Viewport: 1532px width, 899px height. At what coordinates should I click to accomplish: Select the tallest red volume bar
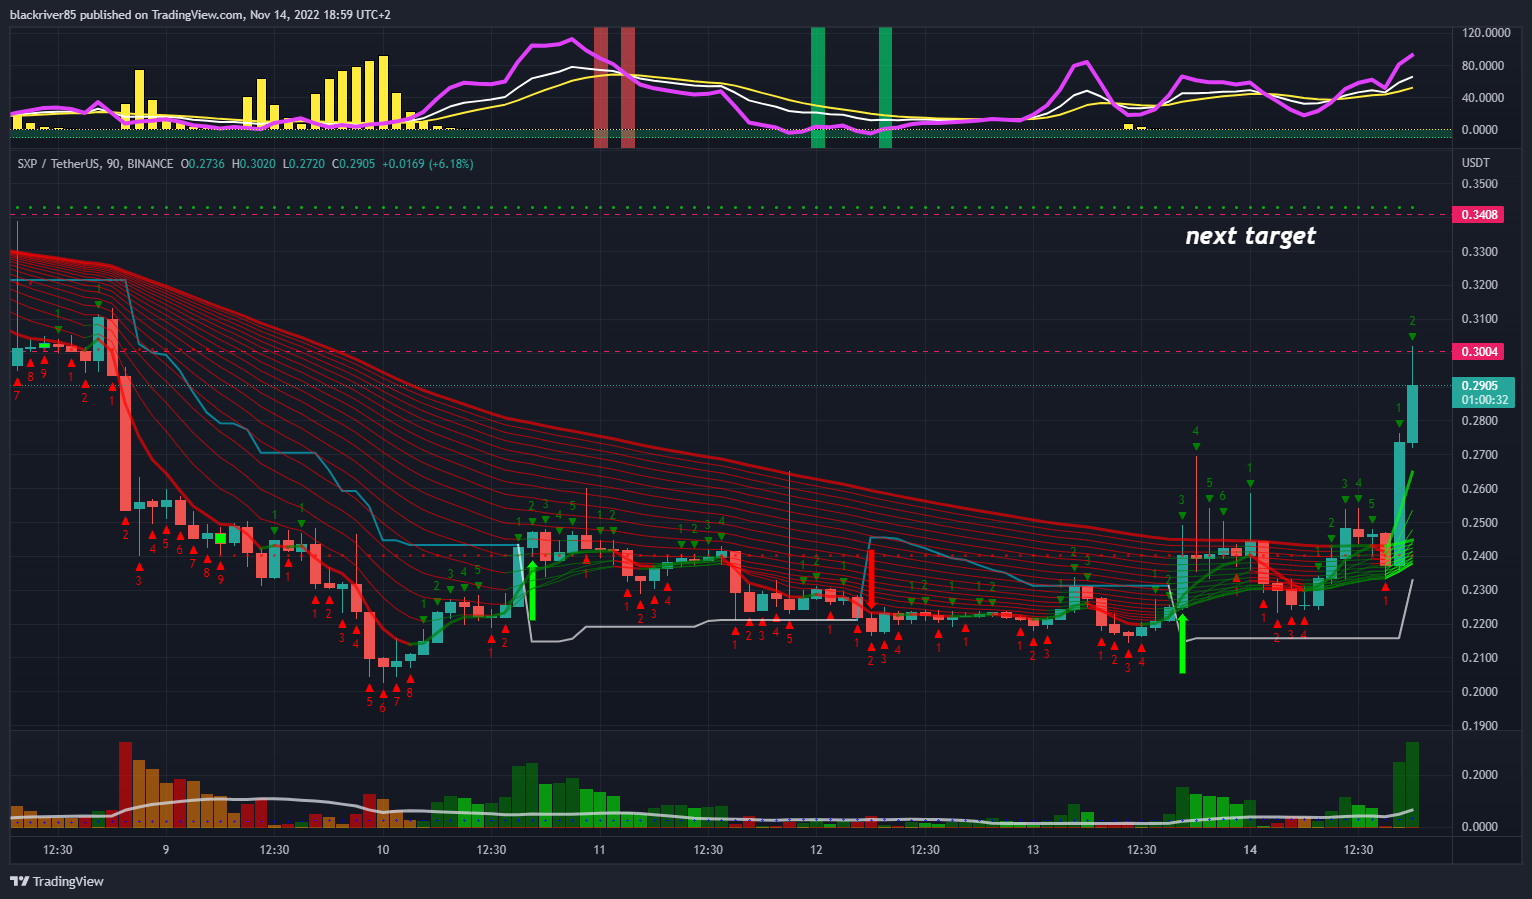[x=125, y=785]
